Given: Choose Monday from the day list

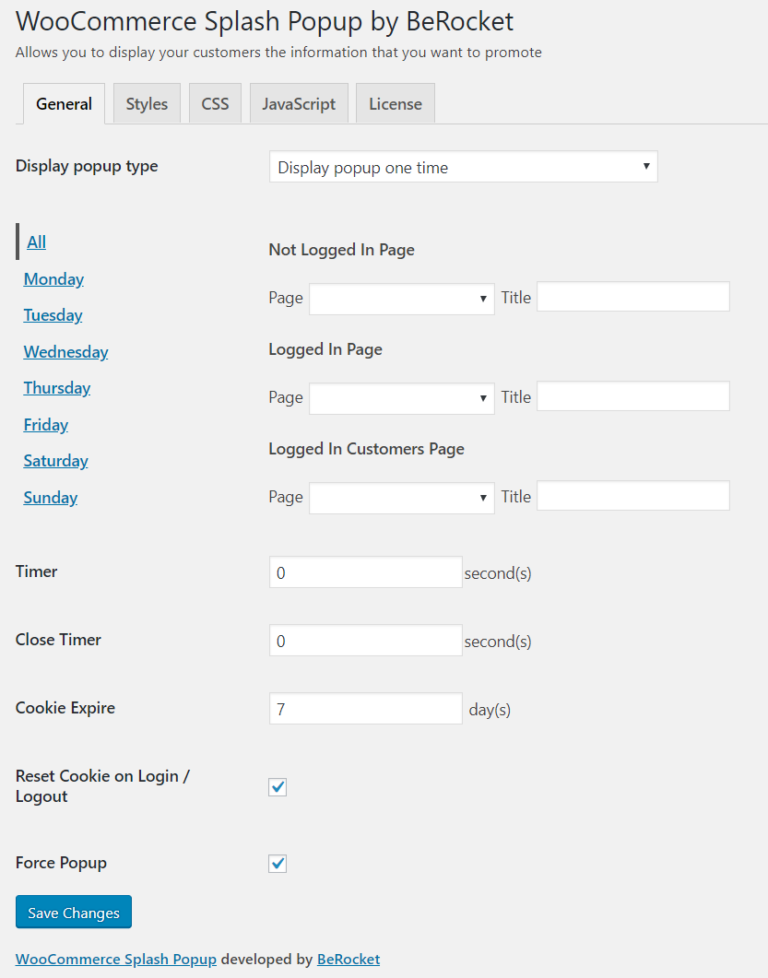Looking at the screenshot, I should click(x=53, y=279).
